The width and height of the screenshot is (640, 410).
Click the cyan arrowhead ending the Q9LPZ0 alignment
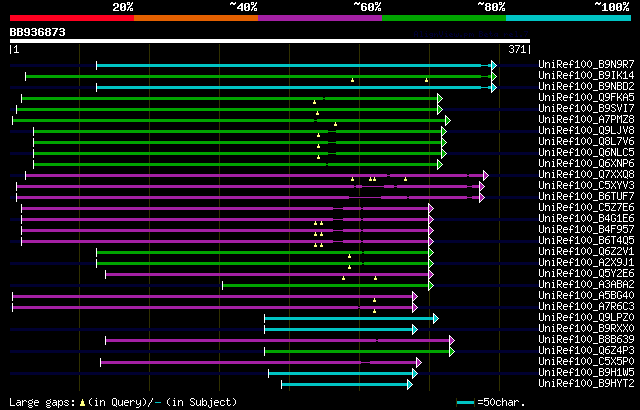pos(436,319)
